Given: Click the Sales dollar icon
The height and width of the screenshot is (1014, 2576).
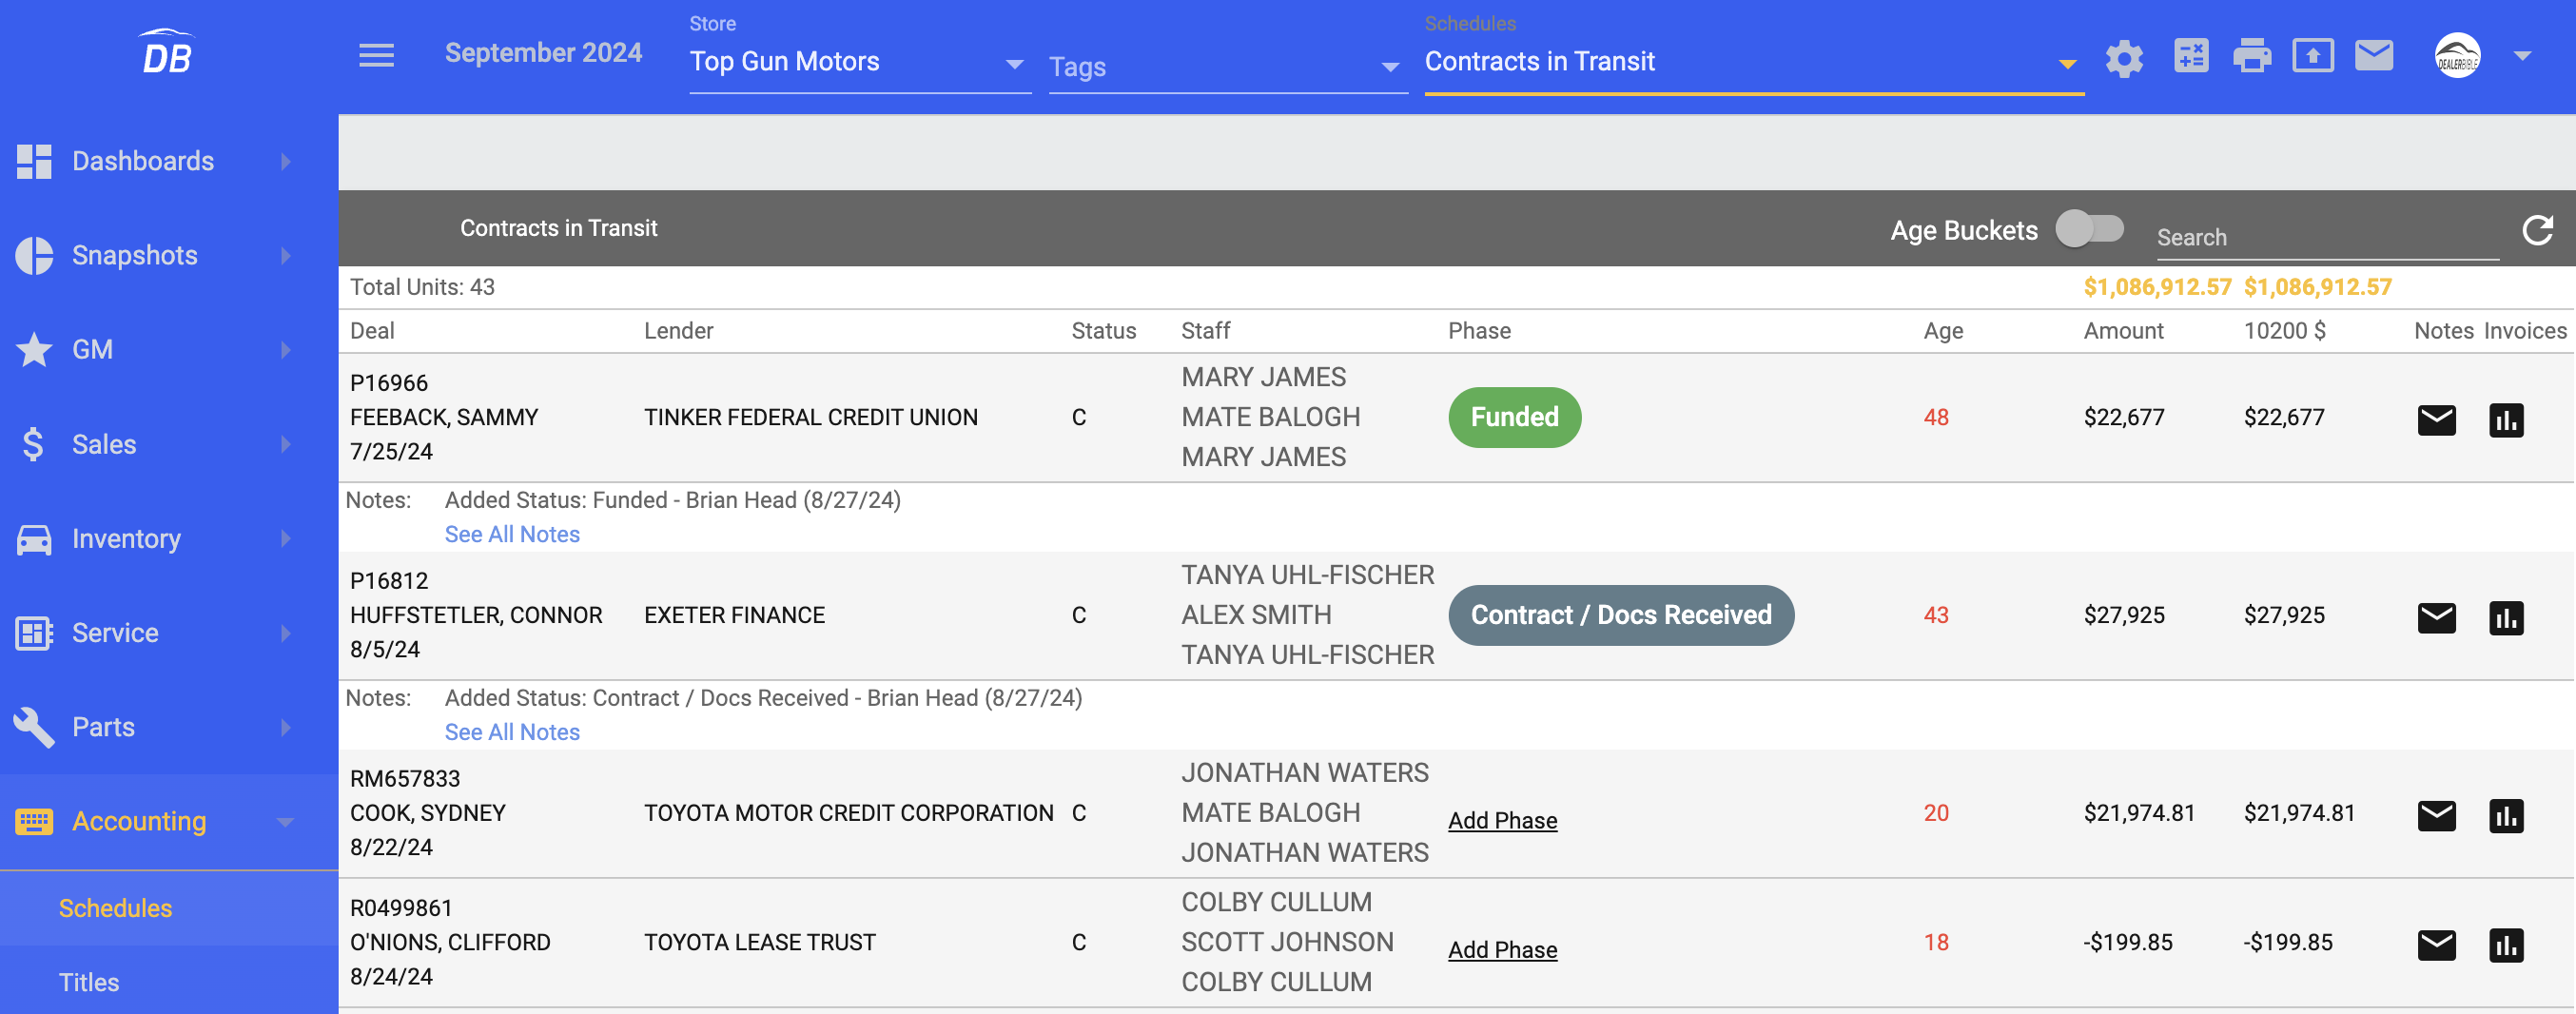Looking at the screenshot, I should (33, 444).
